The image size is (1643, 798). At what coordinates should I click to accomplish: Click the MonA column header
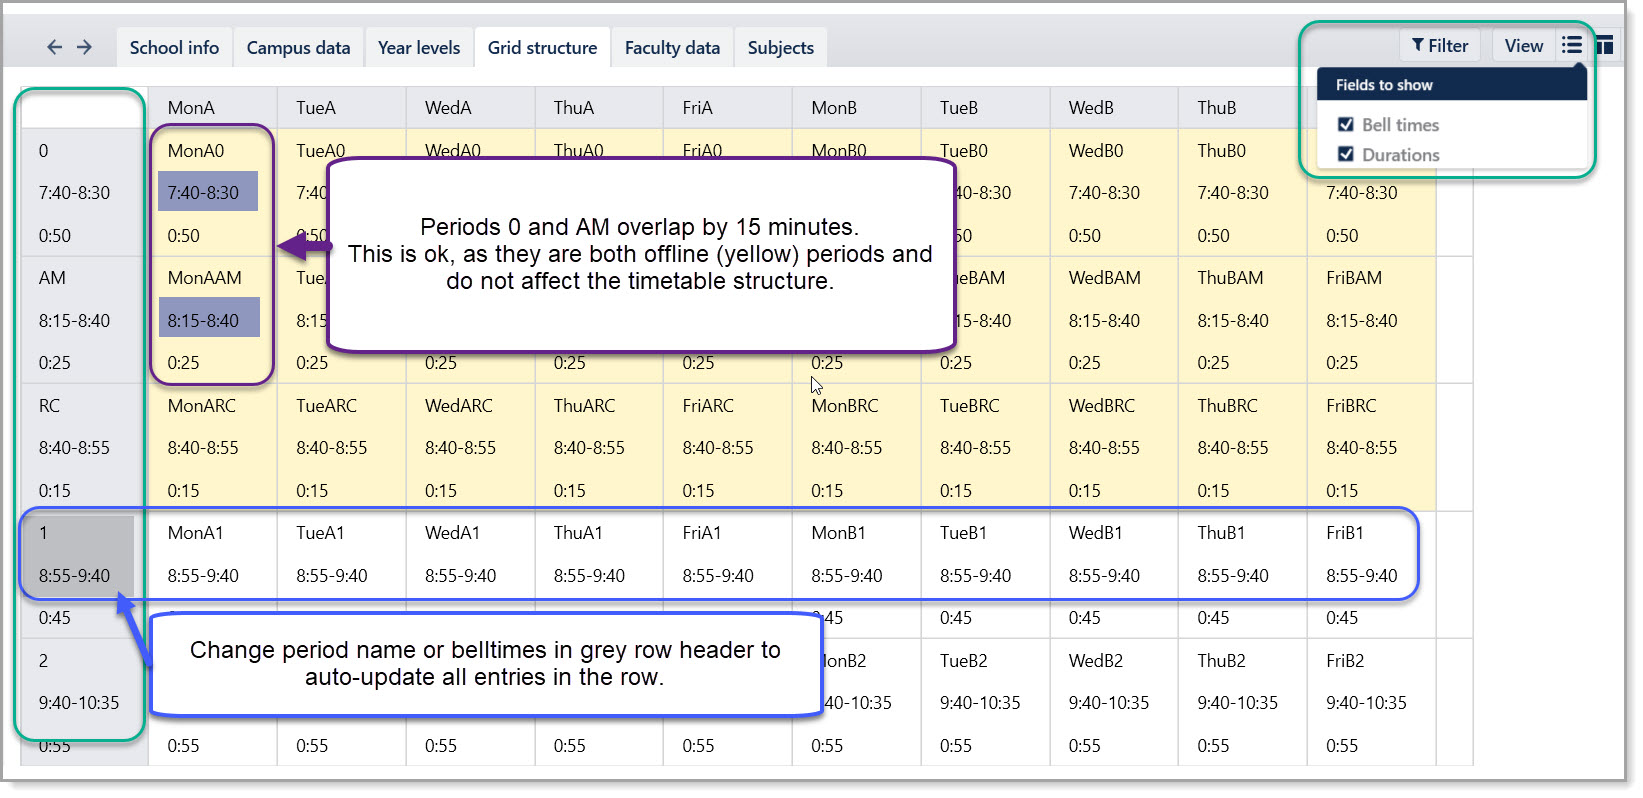click(x=191, y=108)
